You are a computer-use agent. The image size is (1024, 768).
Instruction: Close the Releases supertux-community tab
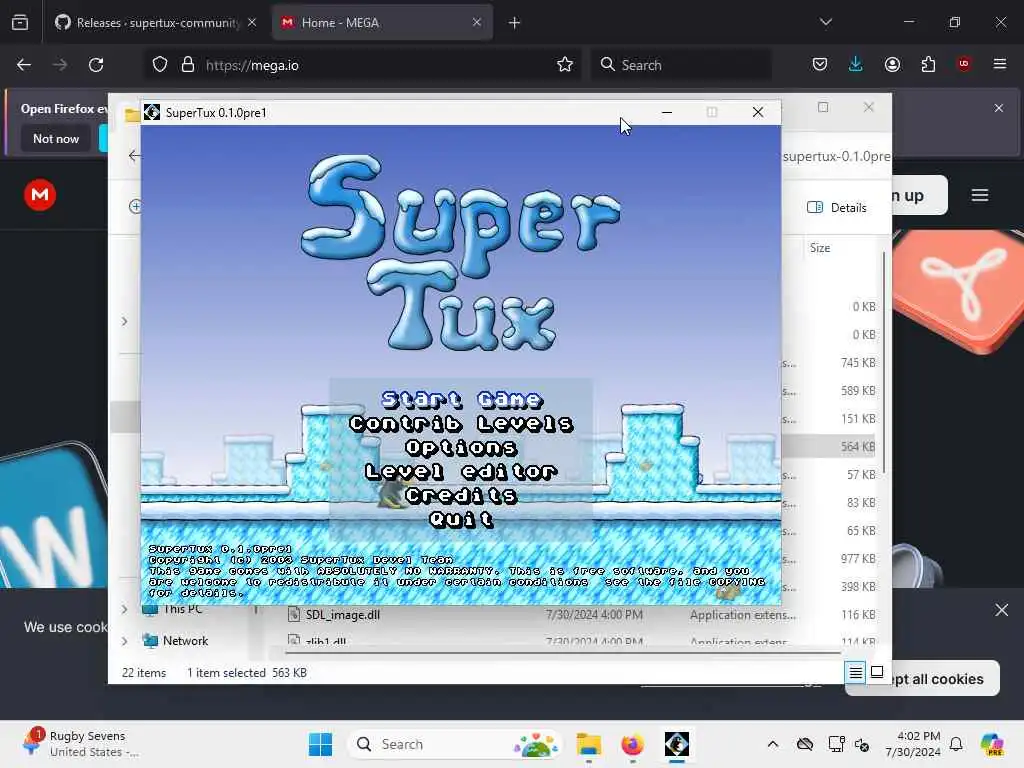coord(252,22)
